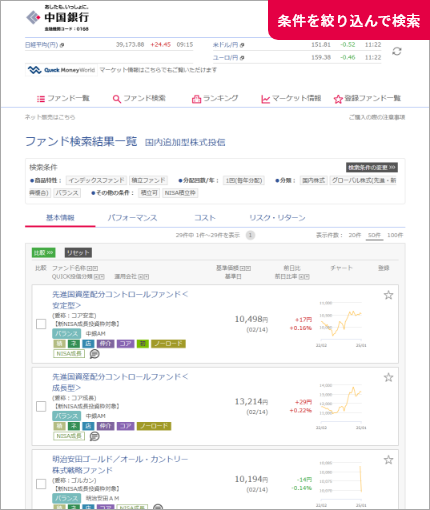Screen dimensions: 430x510
Task: Click the ノーロード badge on the 安定型 fund
Action: pos(168,344)
